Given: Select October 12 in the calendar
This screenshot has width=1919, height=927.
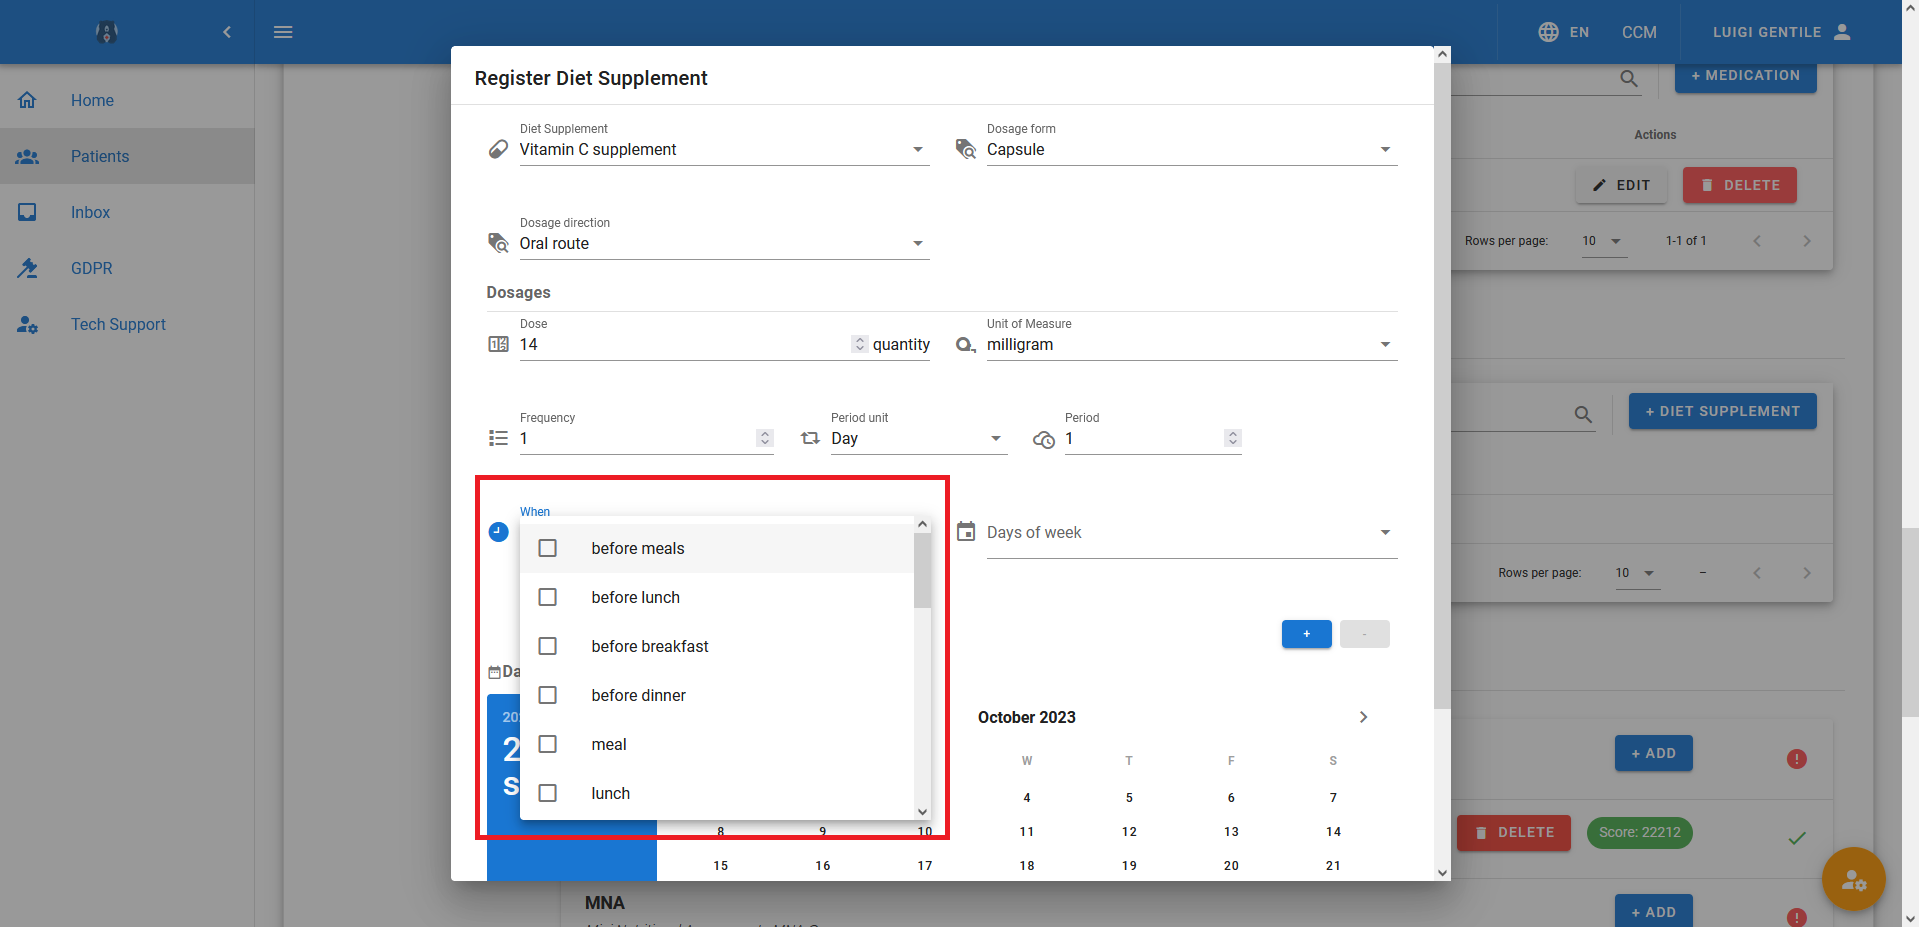Looking at the screenshot, I should point(1129,832).
